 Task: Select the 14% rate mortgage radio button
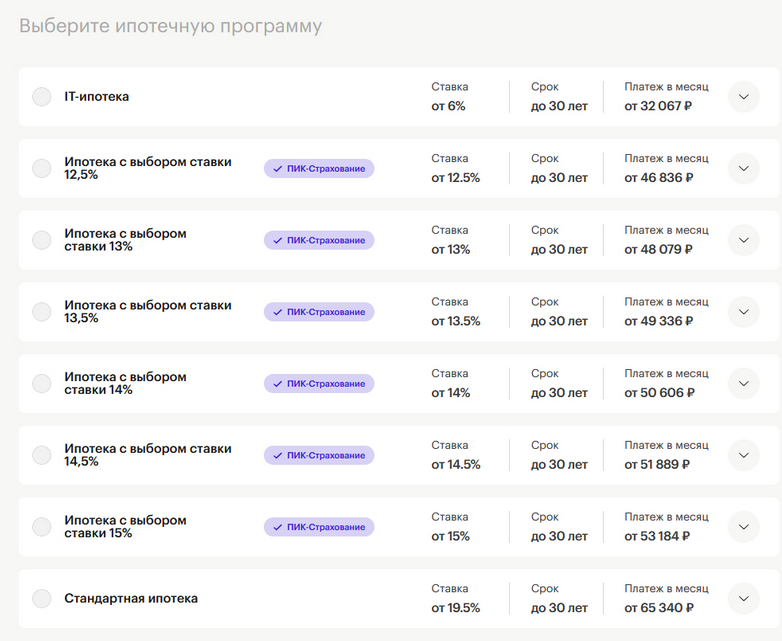[x=42, y=383]
